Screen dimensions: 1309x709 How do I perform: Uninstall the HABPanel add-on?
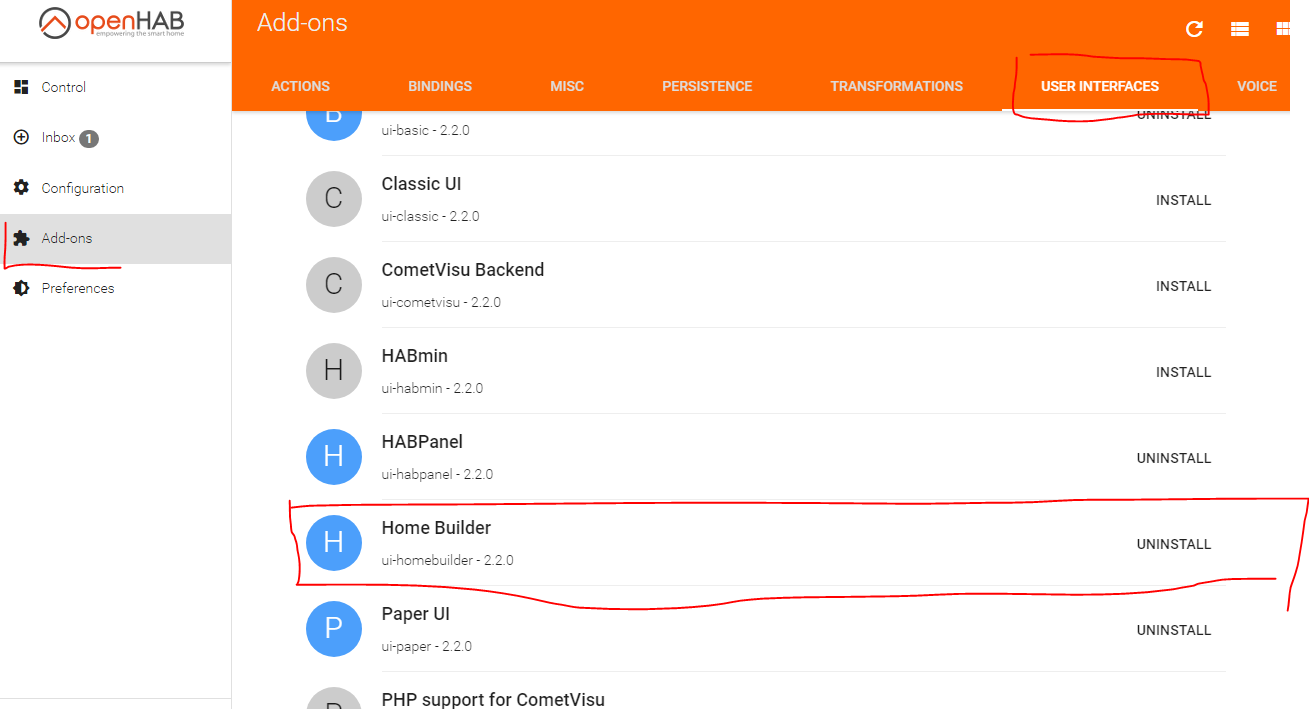coord(1173,458)
